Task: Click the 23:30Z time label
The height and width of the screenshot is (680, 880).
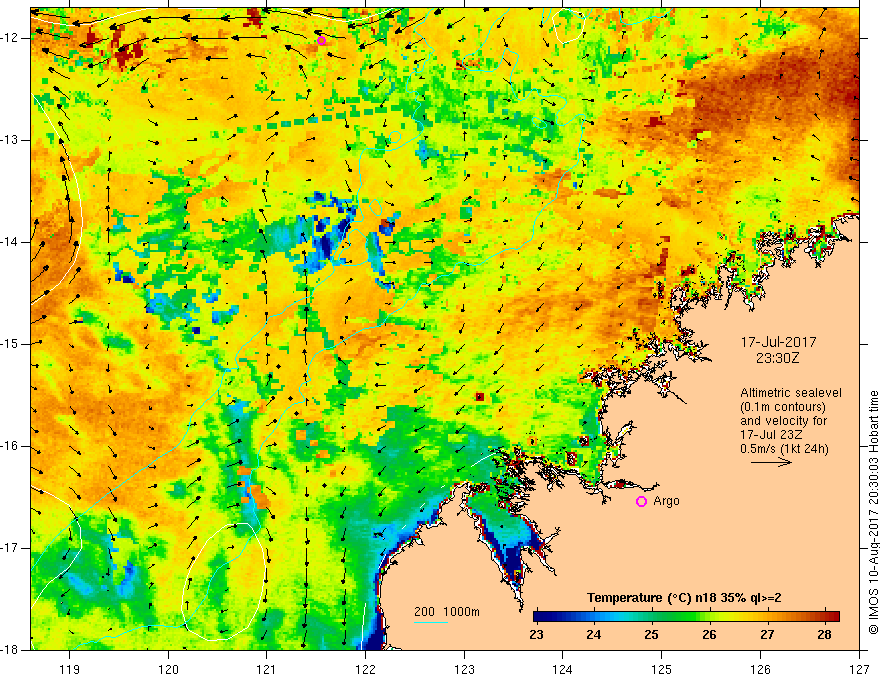Action: (x=777, y=357)
